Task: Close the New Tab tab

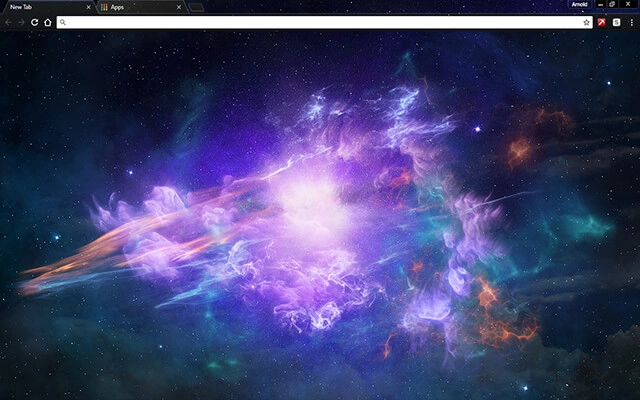Action: 88,7
